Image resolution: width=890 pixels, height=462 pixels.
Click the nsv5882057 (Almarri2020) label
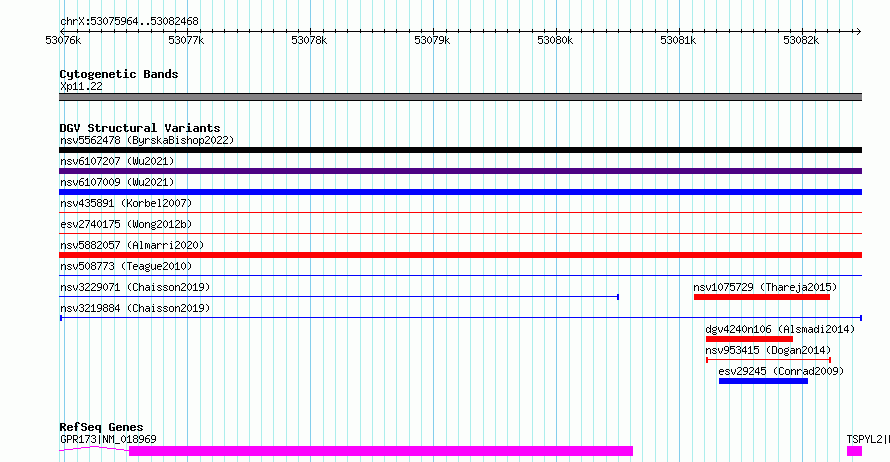[x=132, y=245]
